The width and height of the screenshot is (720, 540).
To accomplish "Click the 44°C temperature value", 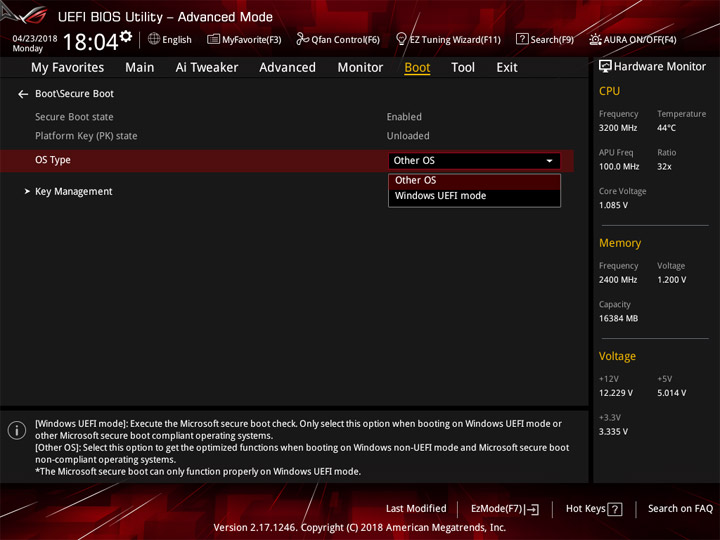I will point(666,128).
